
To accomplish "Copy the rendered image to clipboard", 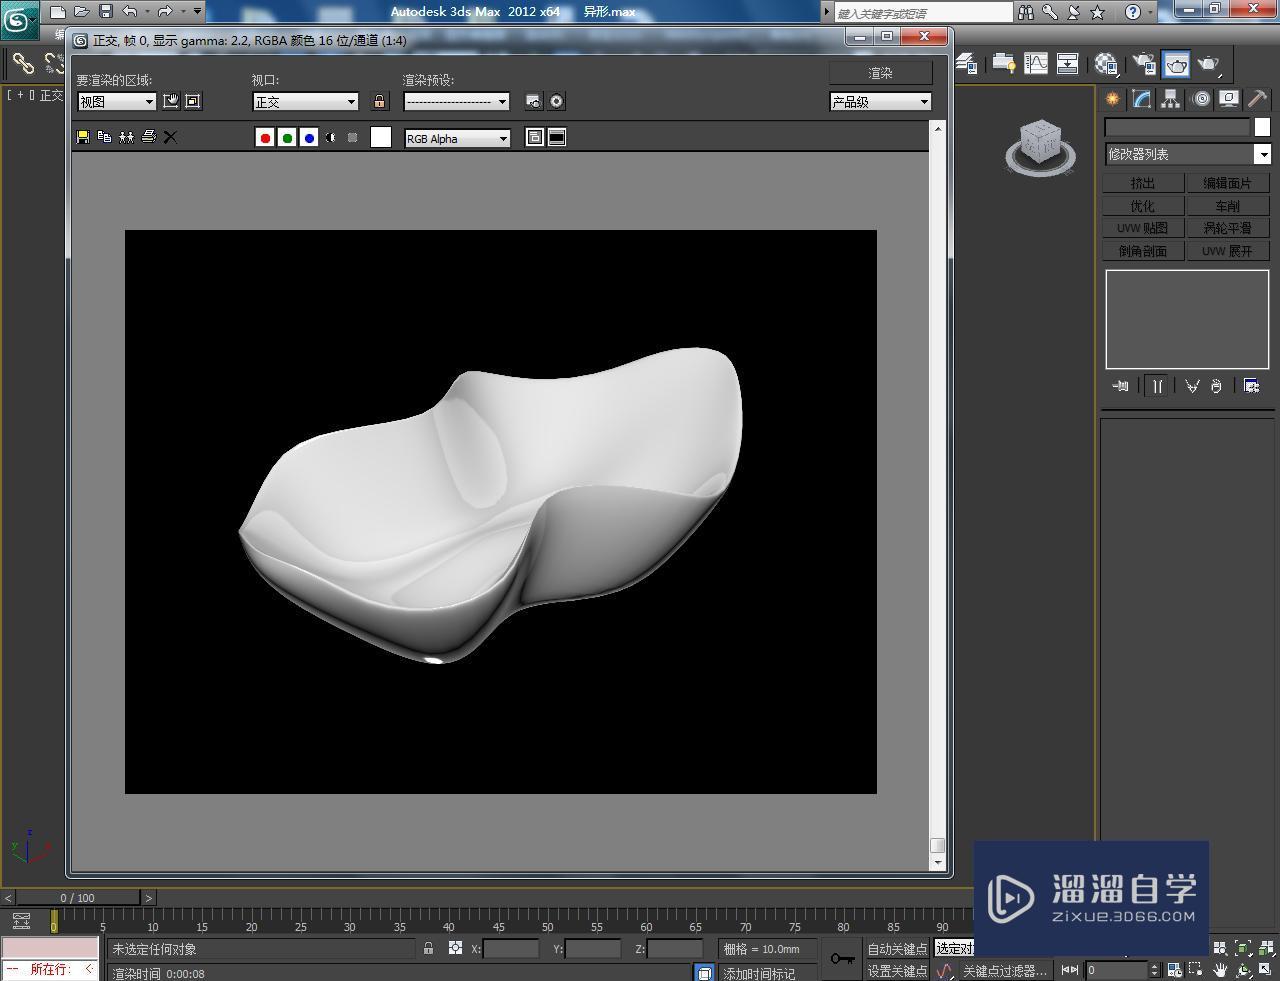I will [104, 137].
